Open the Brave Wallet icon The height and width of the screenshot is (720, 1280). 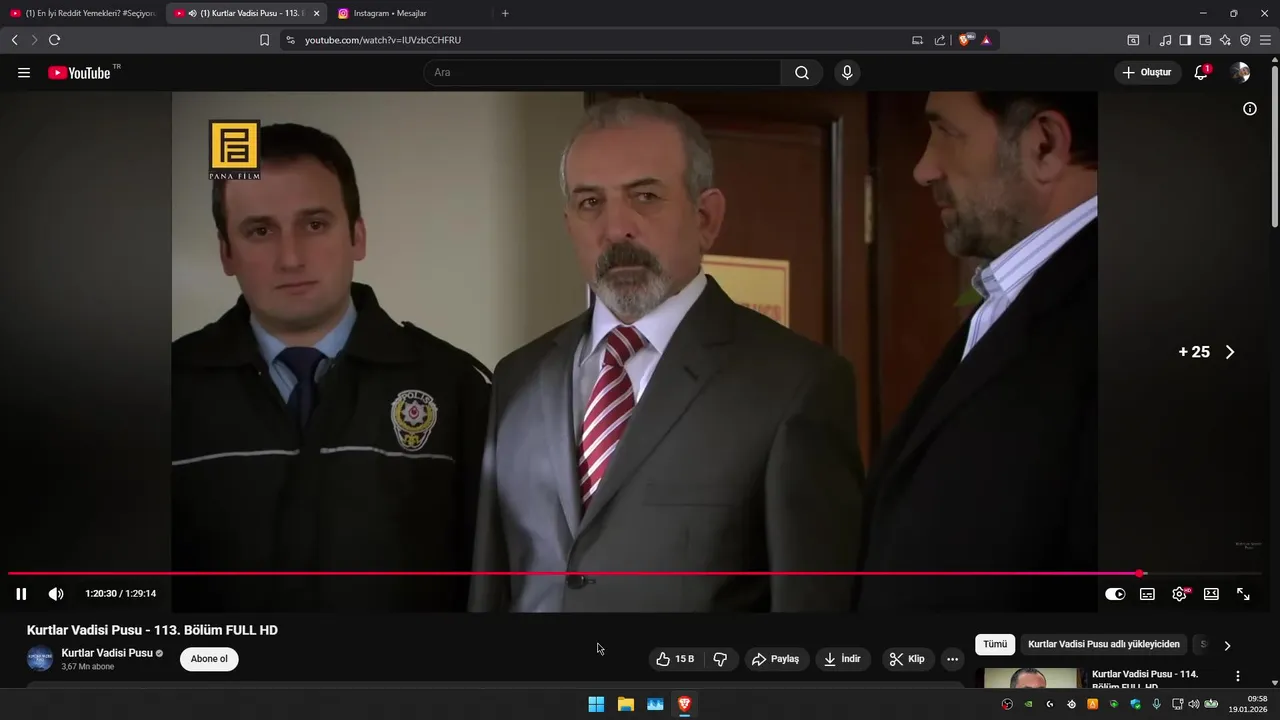[x=1205, y=40]
